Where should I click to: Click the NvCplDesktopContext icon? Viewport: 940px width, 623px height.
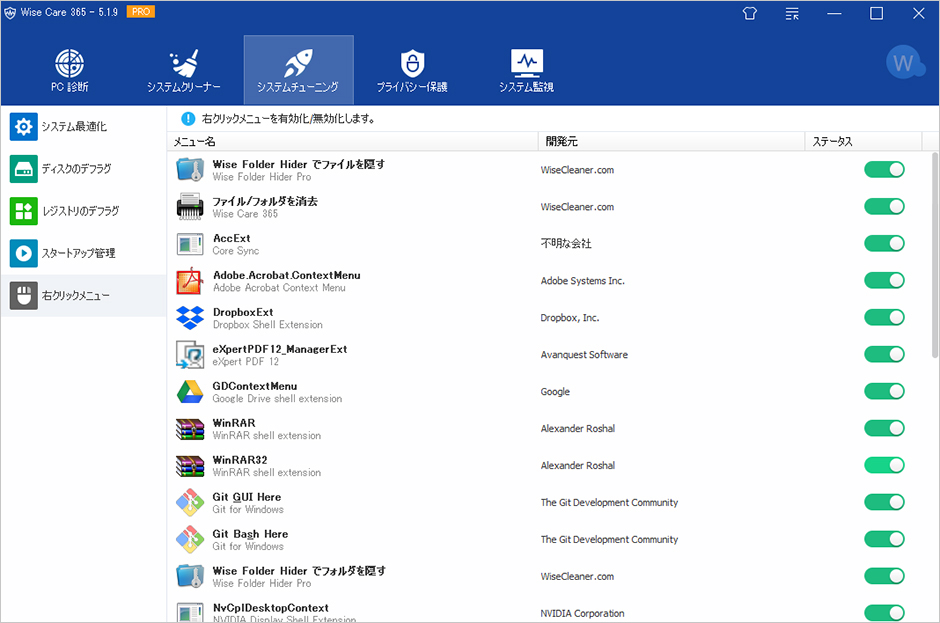190,612
